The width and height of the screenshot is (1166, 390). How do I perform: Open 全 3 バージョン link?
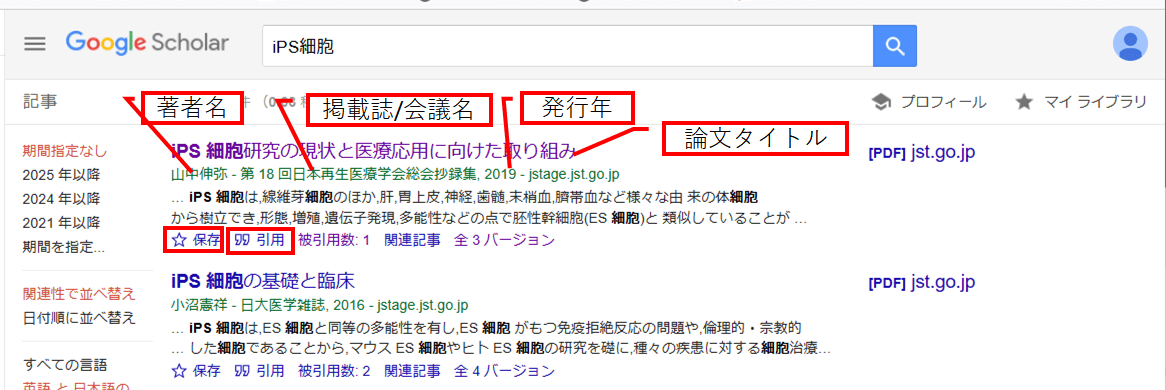(504, 240)
